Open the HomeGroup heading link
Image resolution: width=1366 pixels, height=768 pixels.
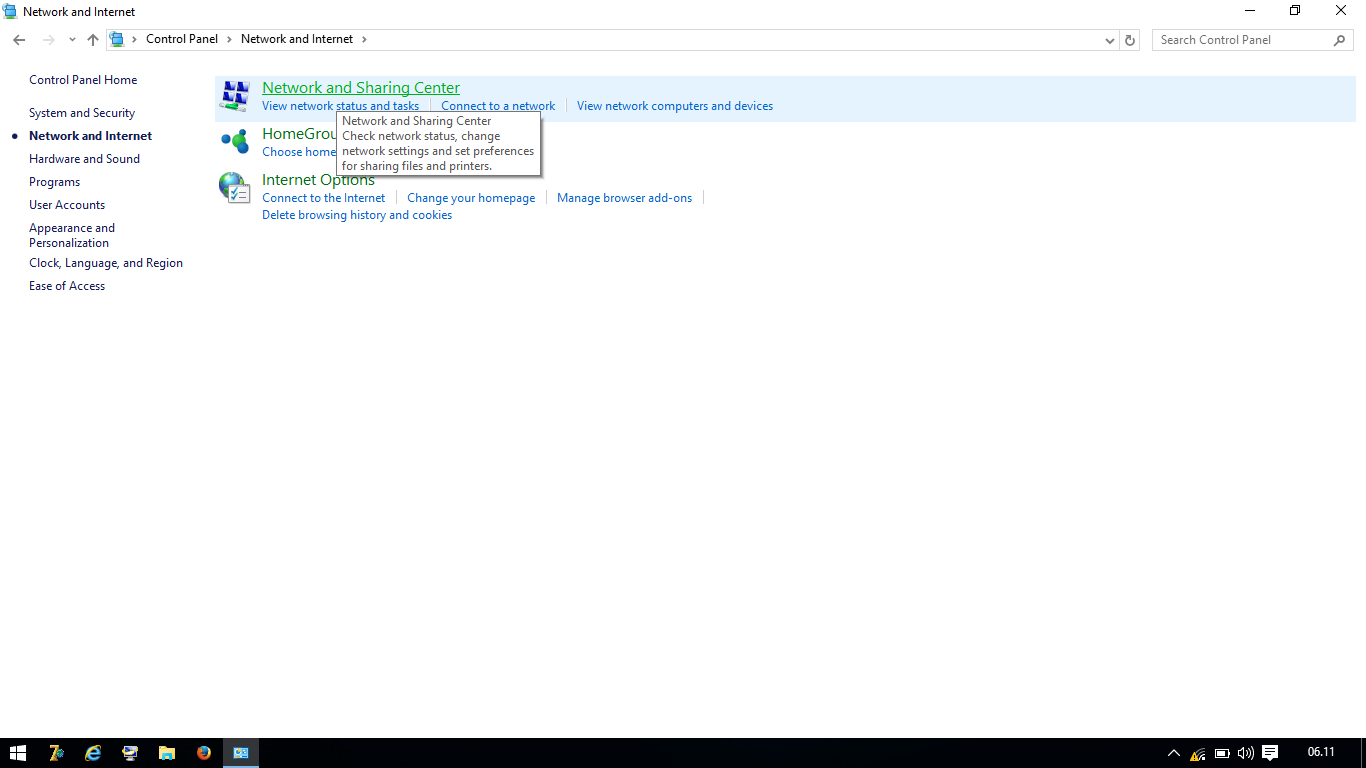click(300, 134)
